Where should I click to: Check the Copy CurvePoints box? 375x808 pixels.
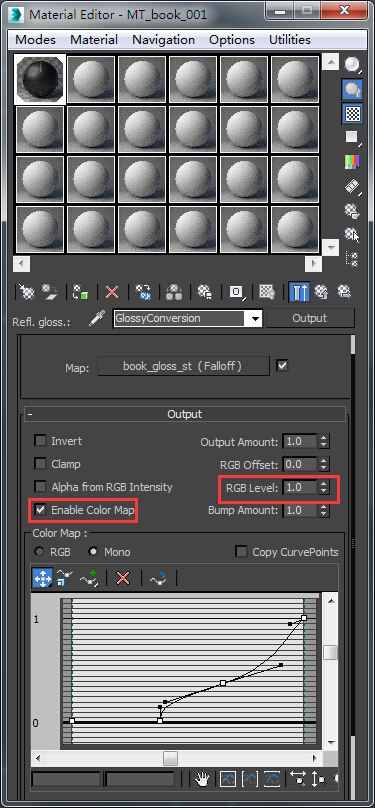pos(241,552)
